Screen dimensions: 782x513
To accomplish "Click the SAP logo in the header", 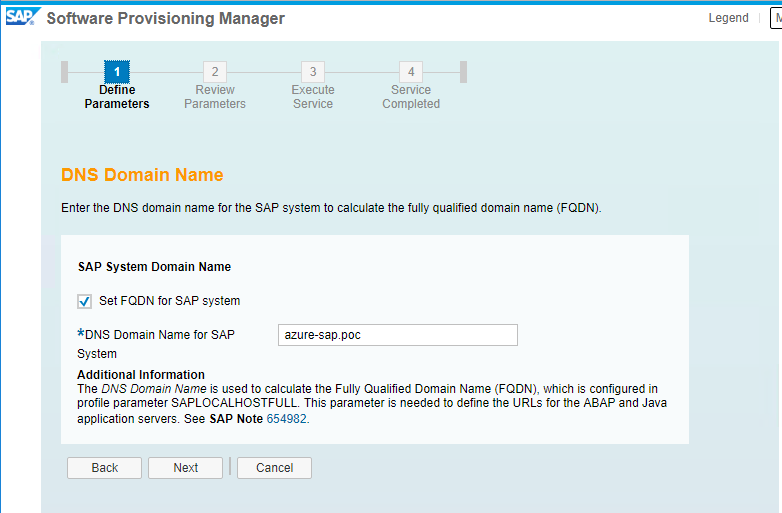I will pos(20,17).
